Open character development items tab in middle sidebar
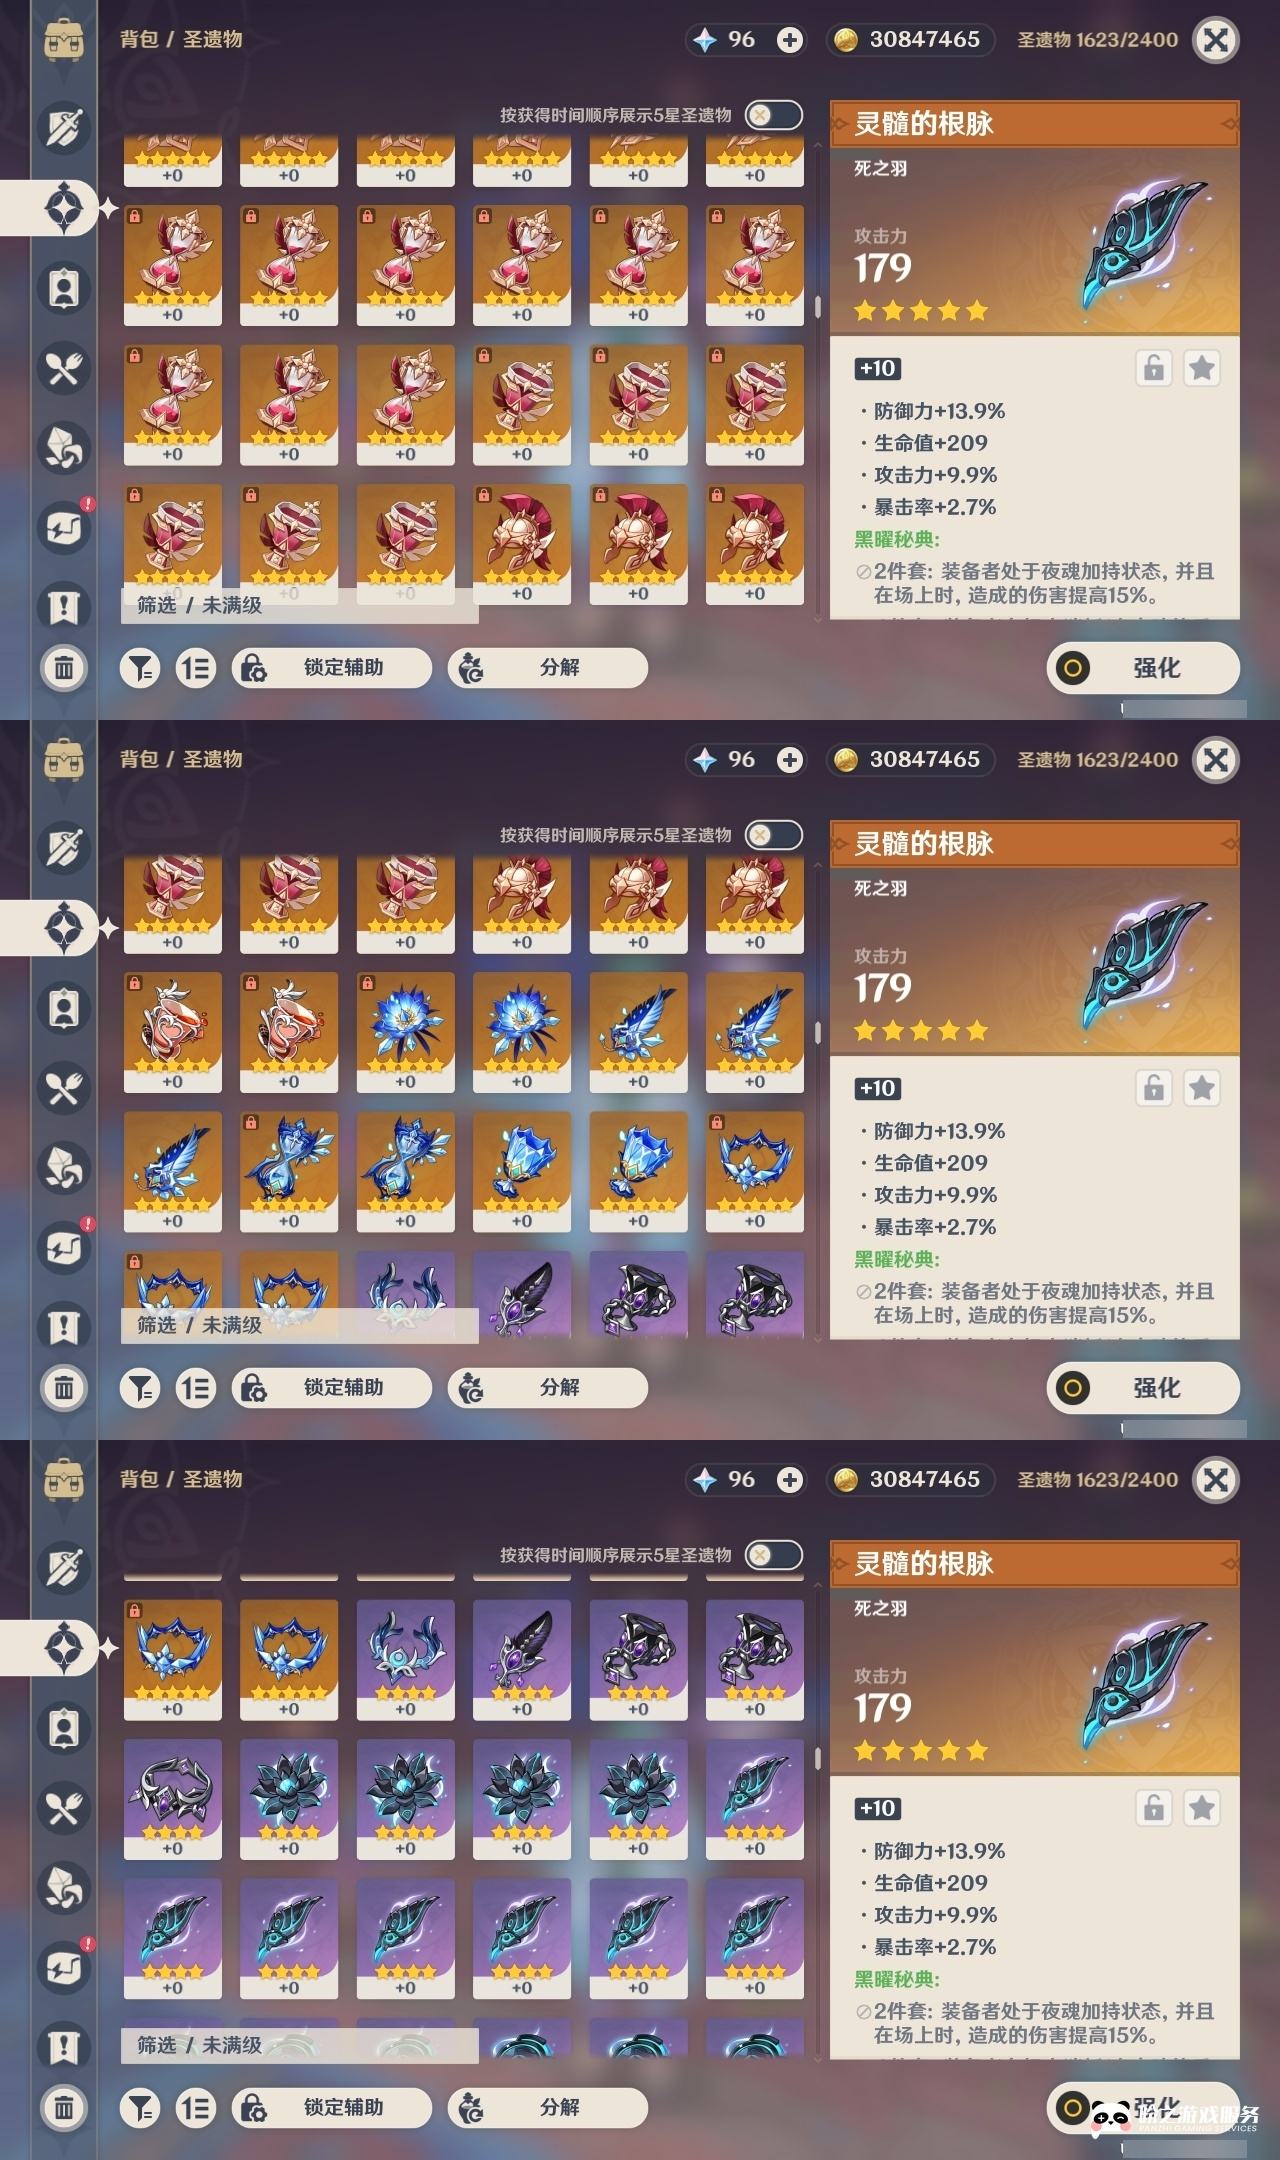Screen dimensions: 1280x2160 (64, 1008)
